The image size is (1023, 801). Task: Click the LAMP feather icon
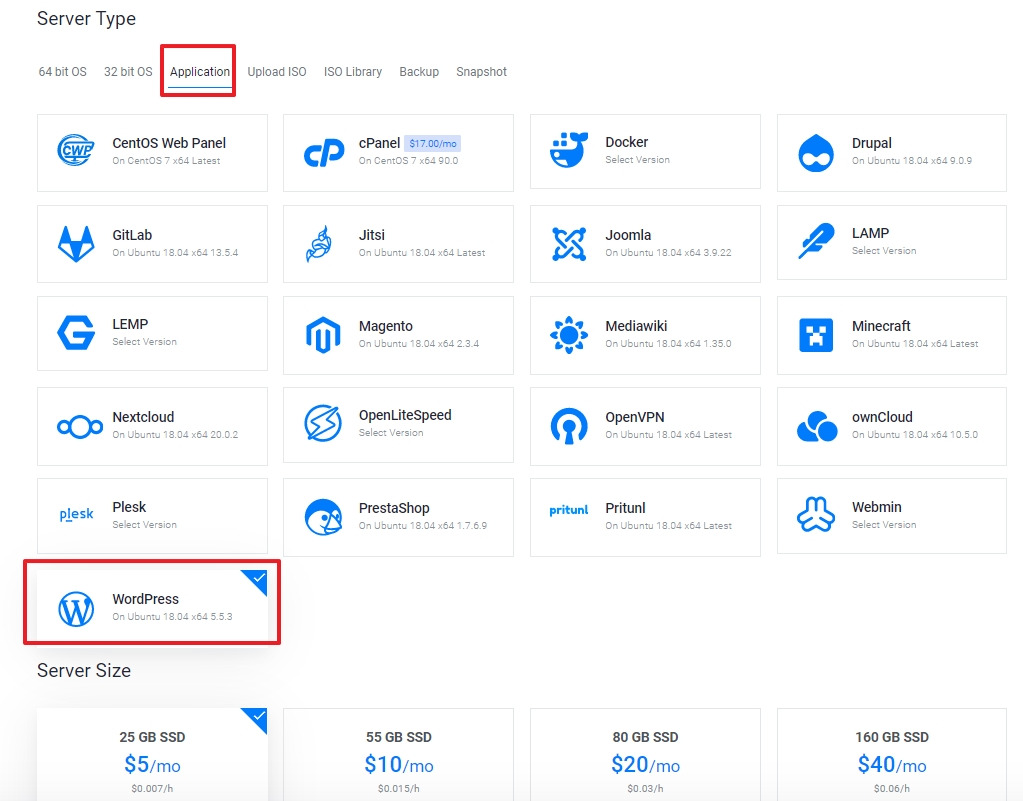pos(816,241)
